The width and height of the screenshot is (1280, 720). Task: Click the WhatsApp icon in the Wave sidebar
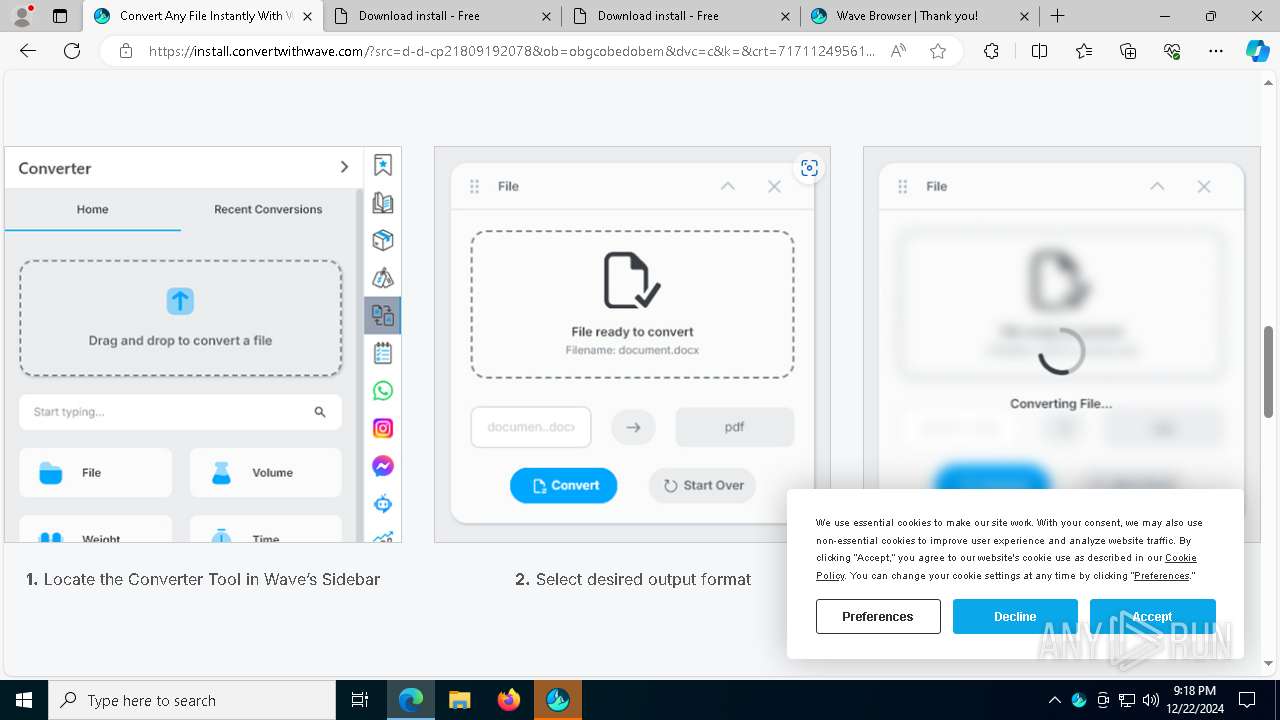[x=383, y=391]
